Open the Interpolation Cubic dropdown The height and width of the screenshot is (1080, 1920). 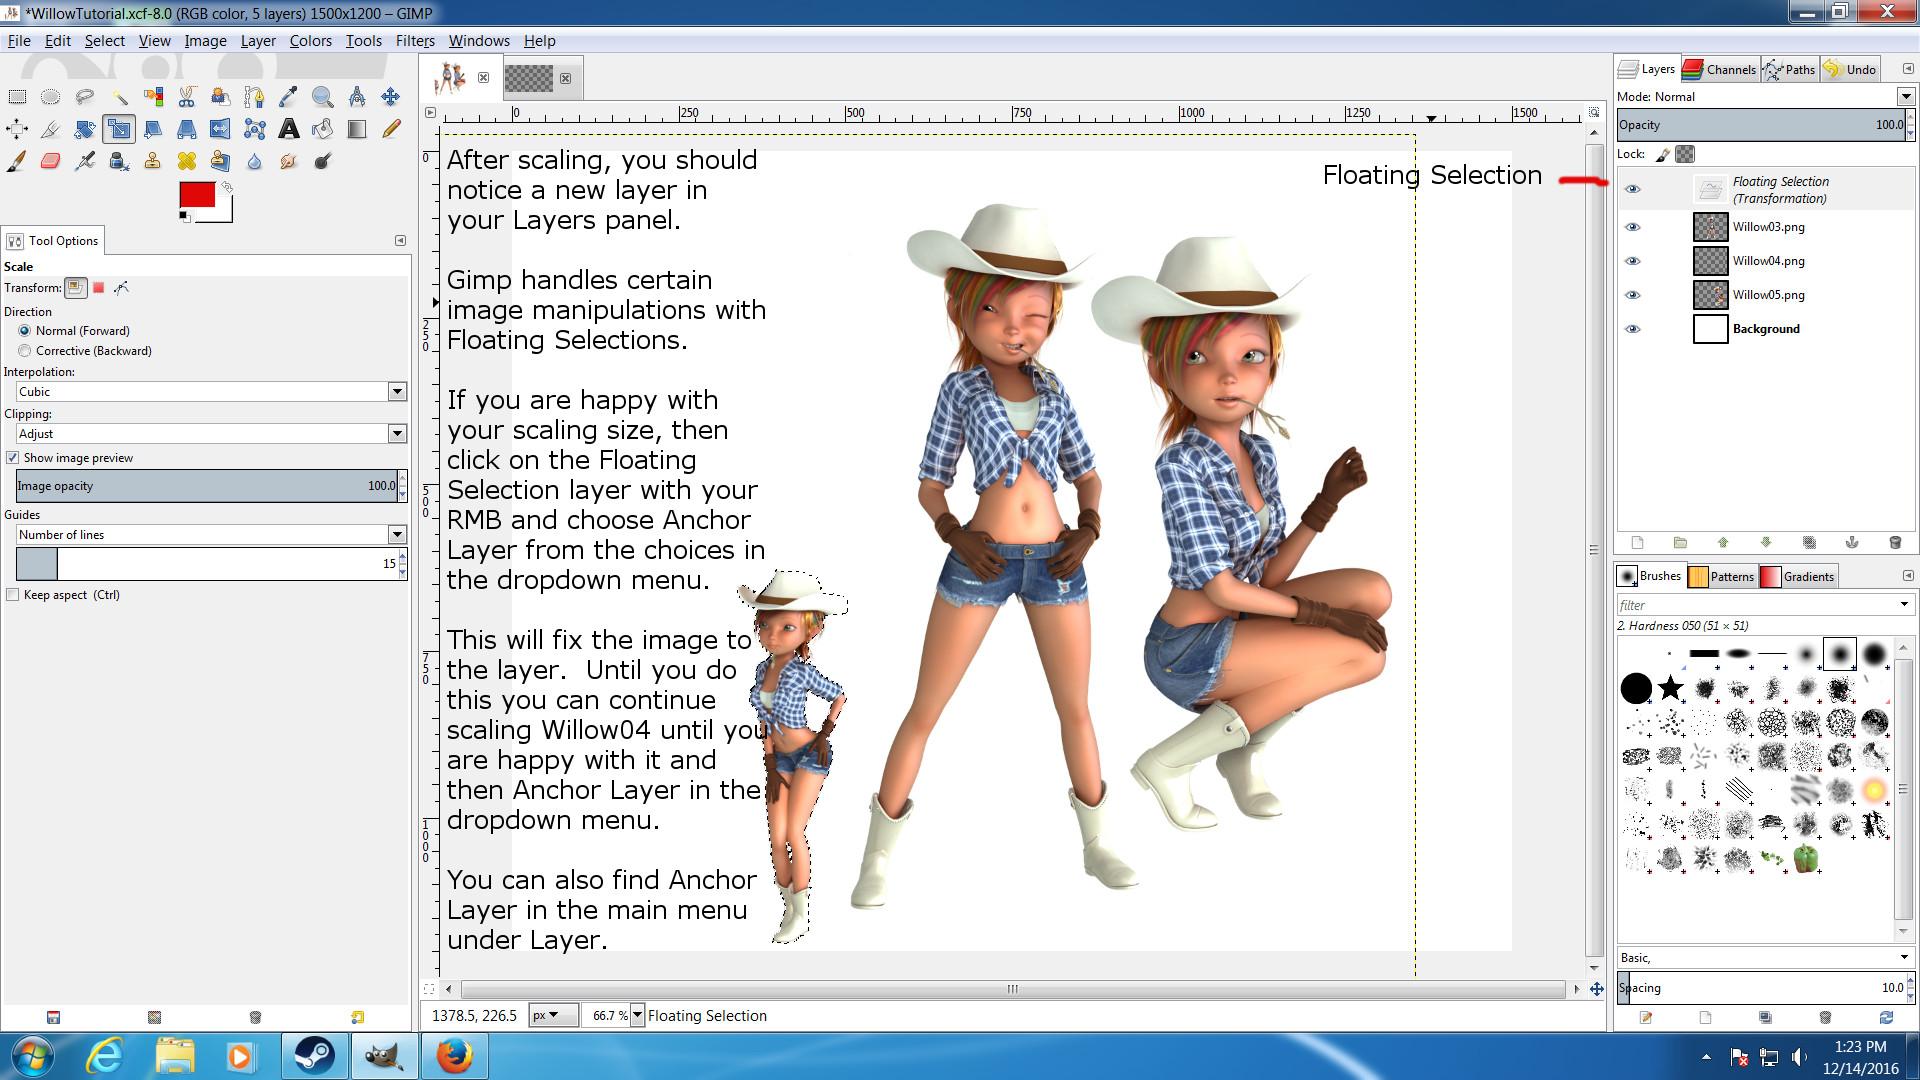click(x=397, y=392)
